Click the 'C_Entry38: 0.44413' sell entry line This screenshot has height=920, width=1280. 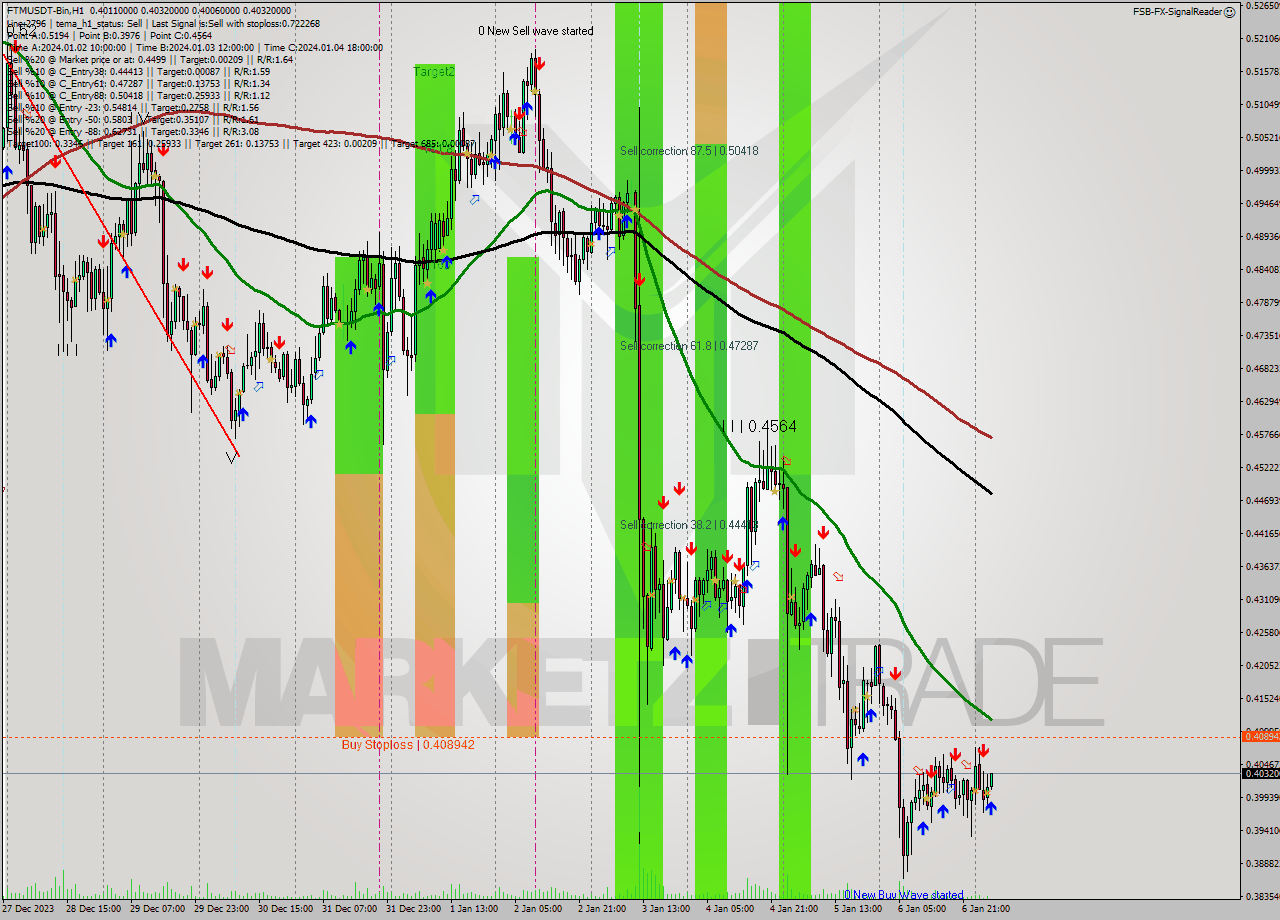pyautogui.click(x=138, y=71)
